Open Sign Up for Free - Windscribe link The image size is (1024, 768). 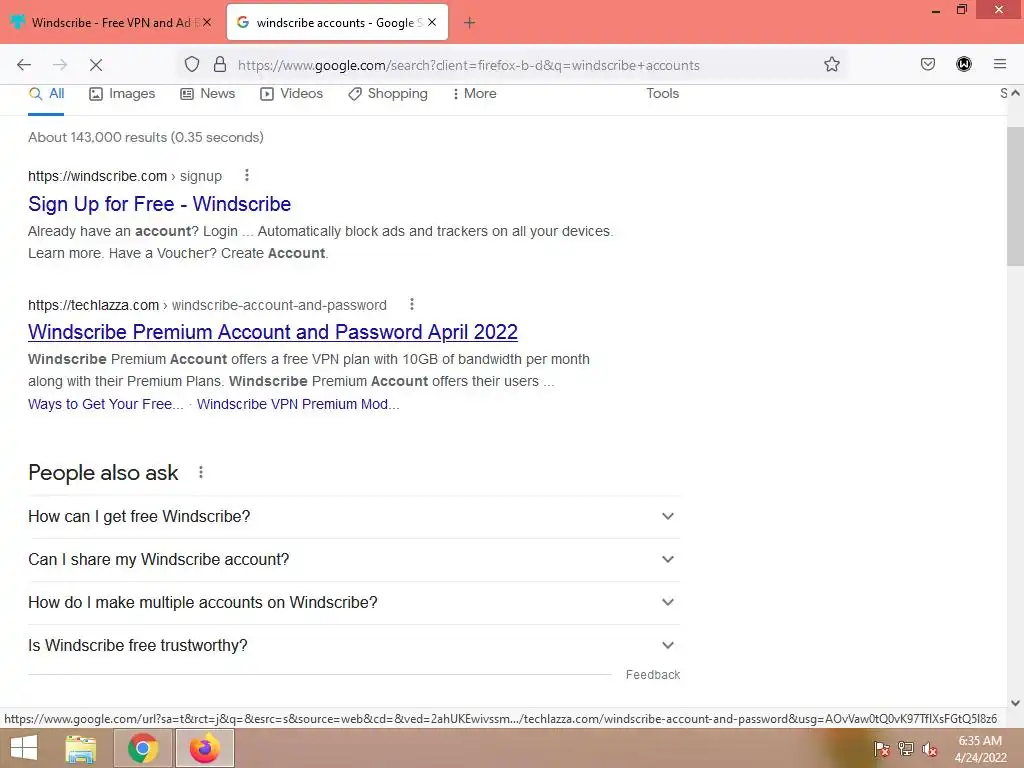159,204
